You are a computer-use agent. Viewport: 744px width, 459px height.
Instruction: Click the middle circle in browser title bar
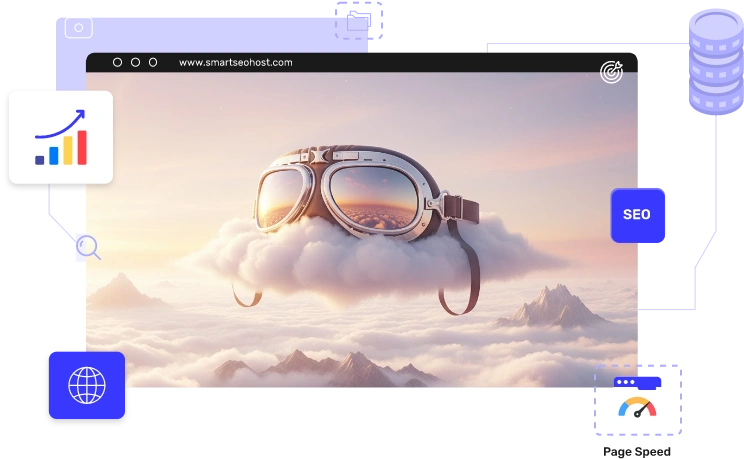[135, 62]
